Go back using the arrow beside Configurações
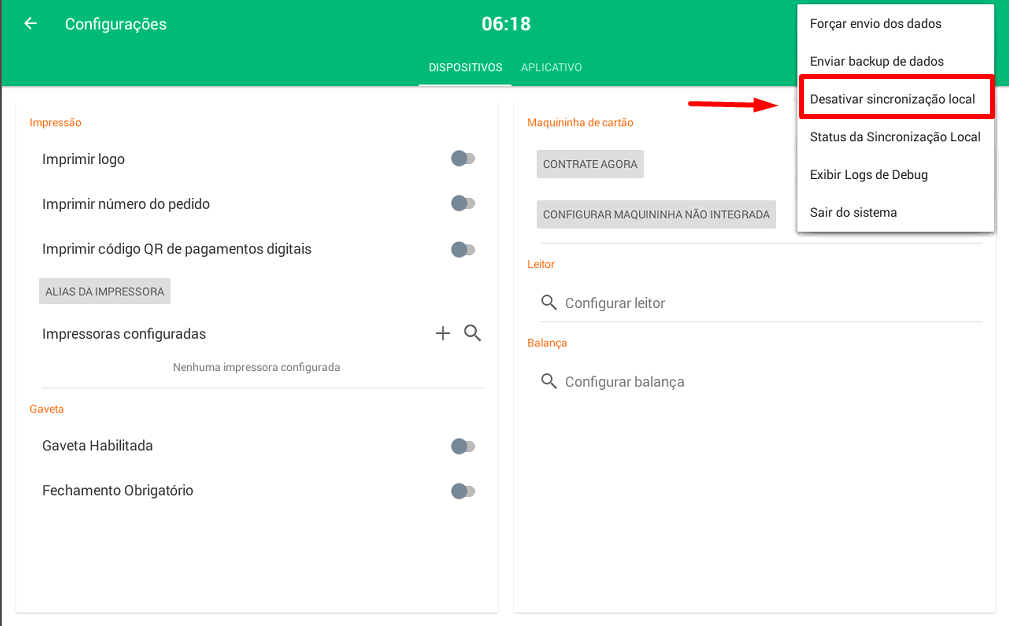Image resolution: width=1009 pixels, height=626 pixels. [30, 24]
